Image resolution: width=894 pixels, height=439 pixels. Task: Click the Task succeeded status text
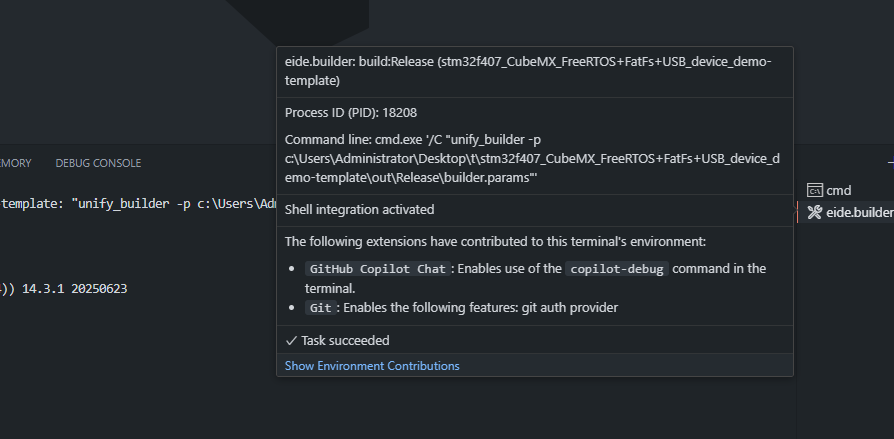pyautogui.click(x=345, y=340)
